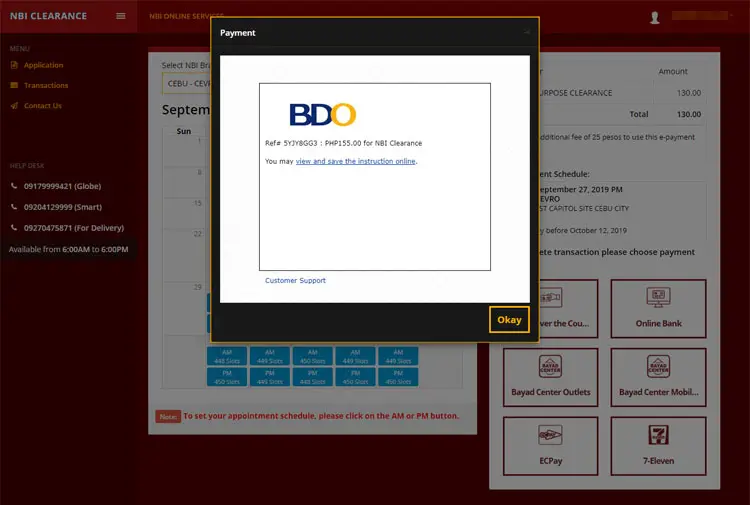
Task: Click the Total amount 130.00 value
Action: pyautogui.click(x=688, y=114)
